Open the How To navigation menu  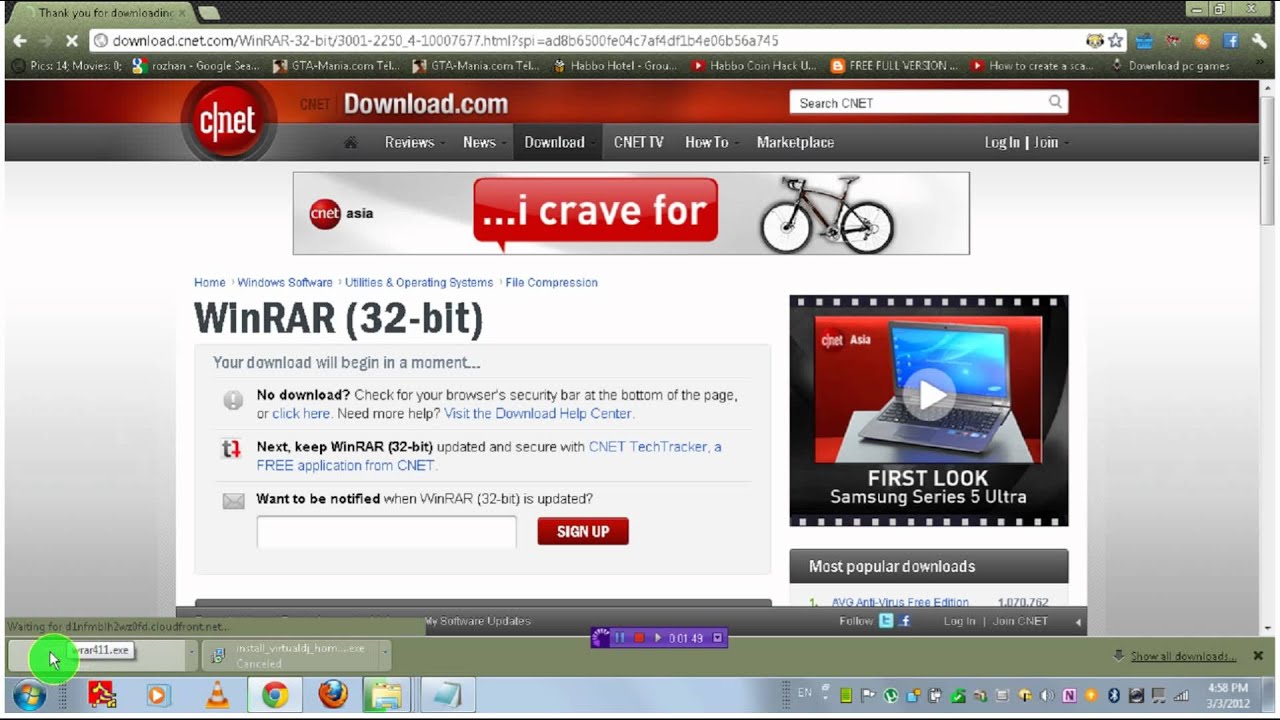point(711,142)
